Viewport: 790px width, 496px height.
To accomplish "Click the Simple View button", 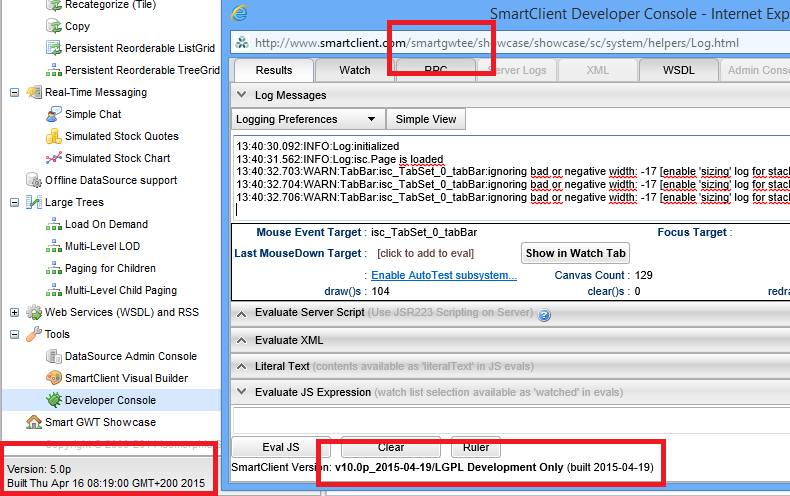I will [425, 119].
